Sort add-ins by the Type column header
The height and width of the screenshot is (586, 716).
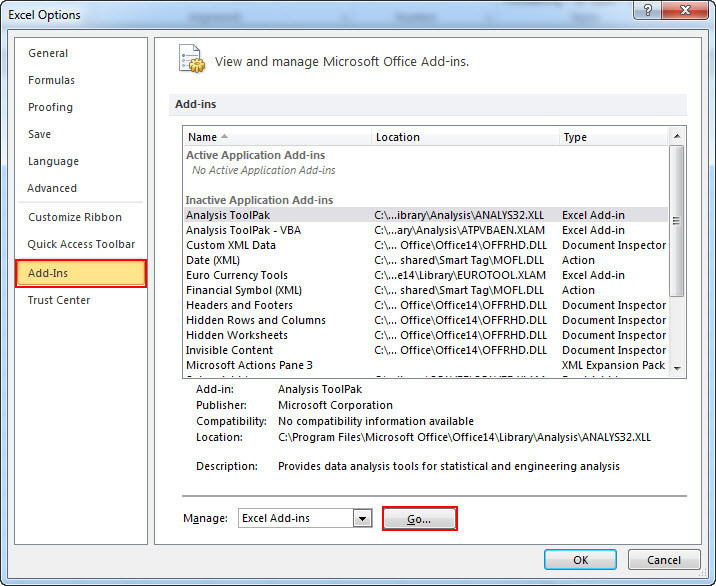pyautogui.click(x=613, y=137)
